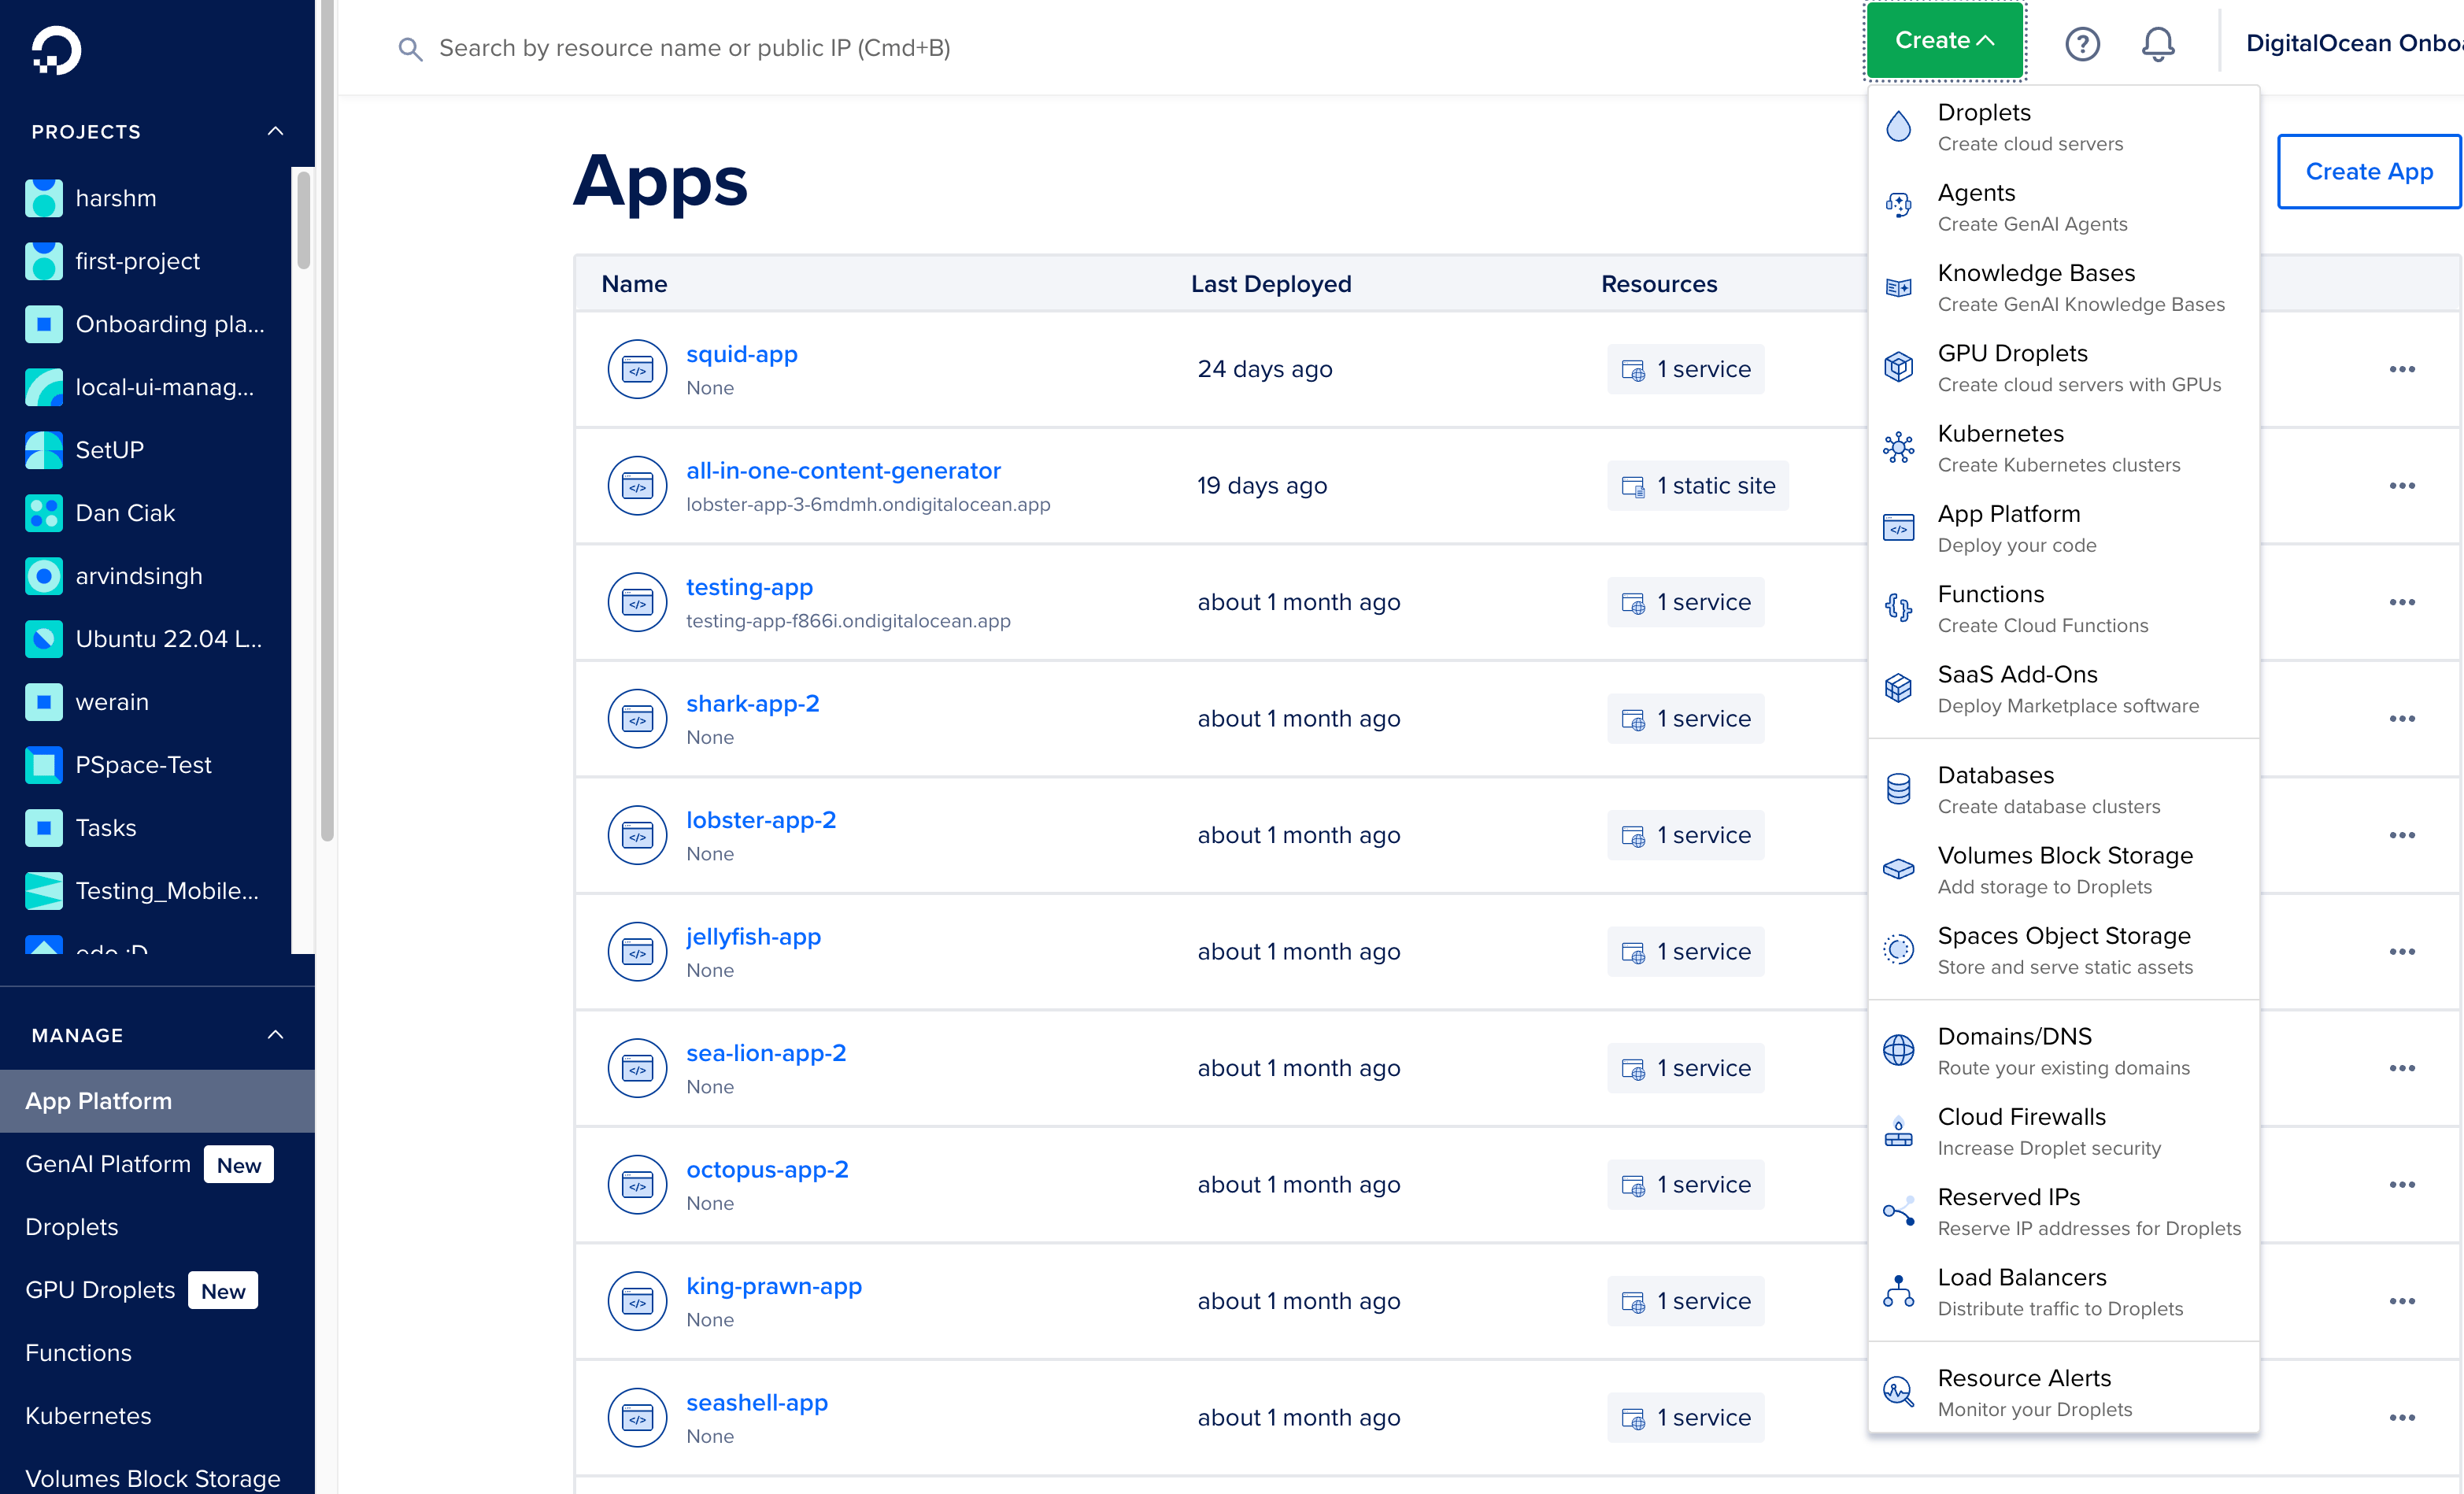Click the search magnifier icon
Screen dimensions: 2464x1494
click(410, 48)
